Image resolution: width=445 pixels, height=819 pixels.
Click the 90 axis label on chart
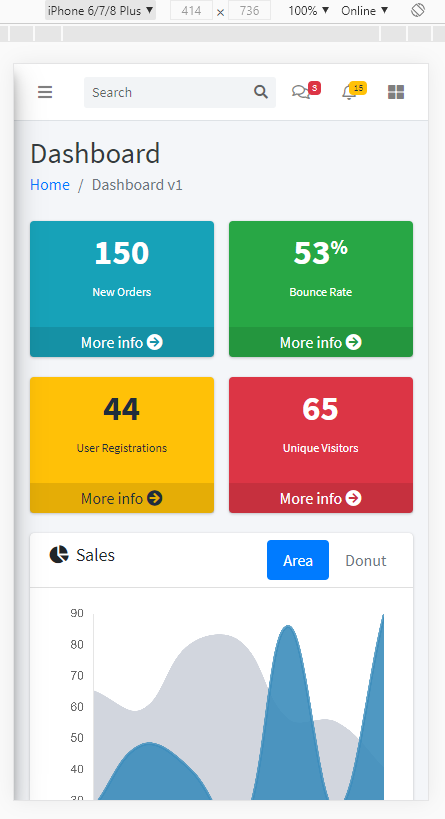tap(77, 613)
